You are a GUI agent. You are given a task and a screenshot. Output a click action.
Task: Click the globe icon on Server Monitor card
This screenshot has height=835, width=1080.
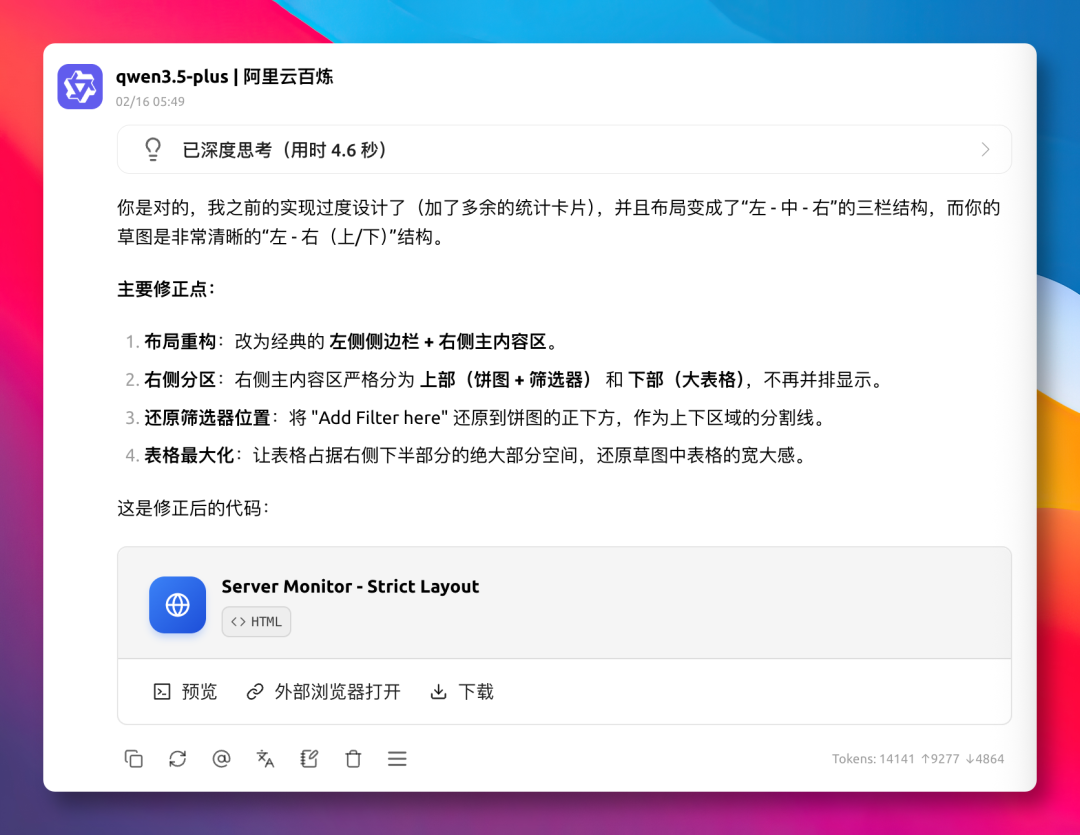click(178, 605)
